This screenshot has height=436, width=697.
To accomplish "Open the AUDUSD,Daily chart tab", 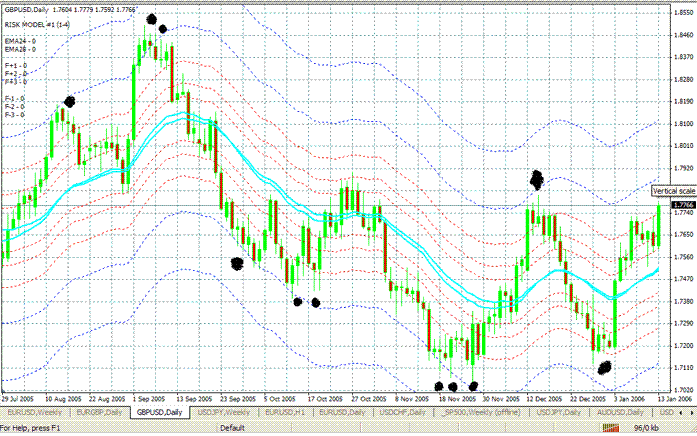I will pyautogui.click(x=620, y=412).
